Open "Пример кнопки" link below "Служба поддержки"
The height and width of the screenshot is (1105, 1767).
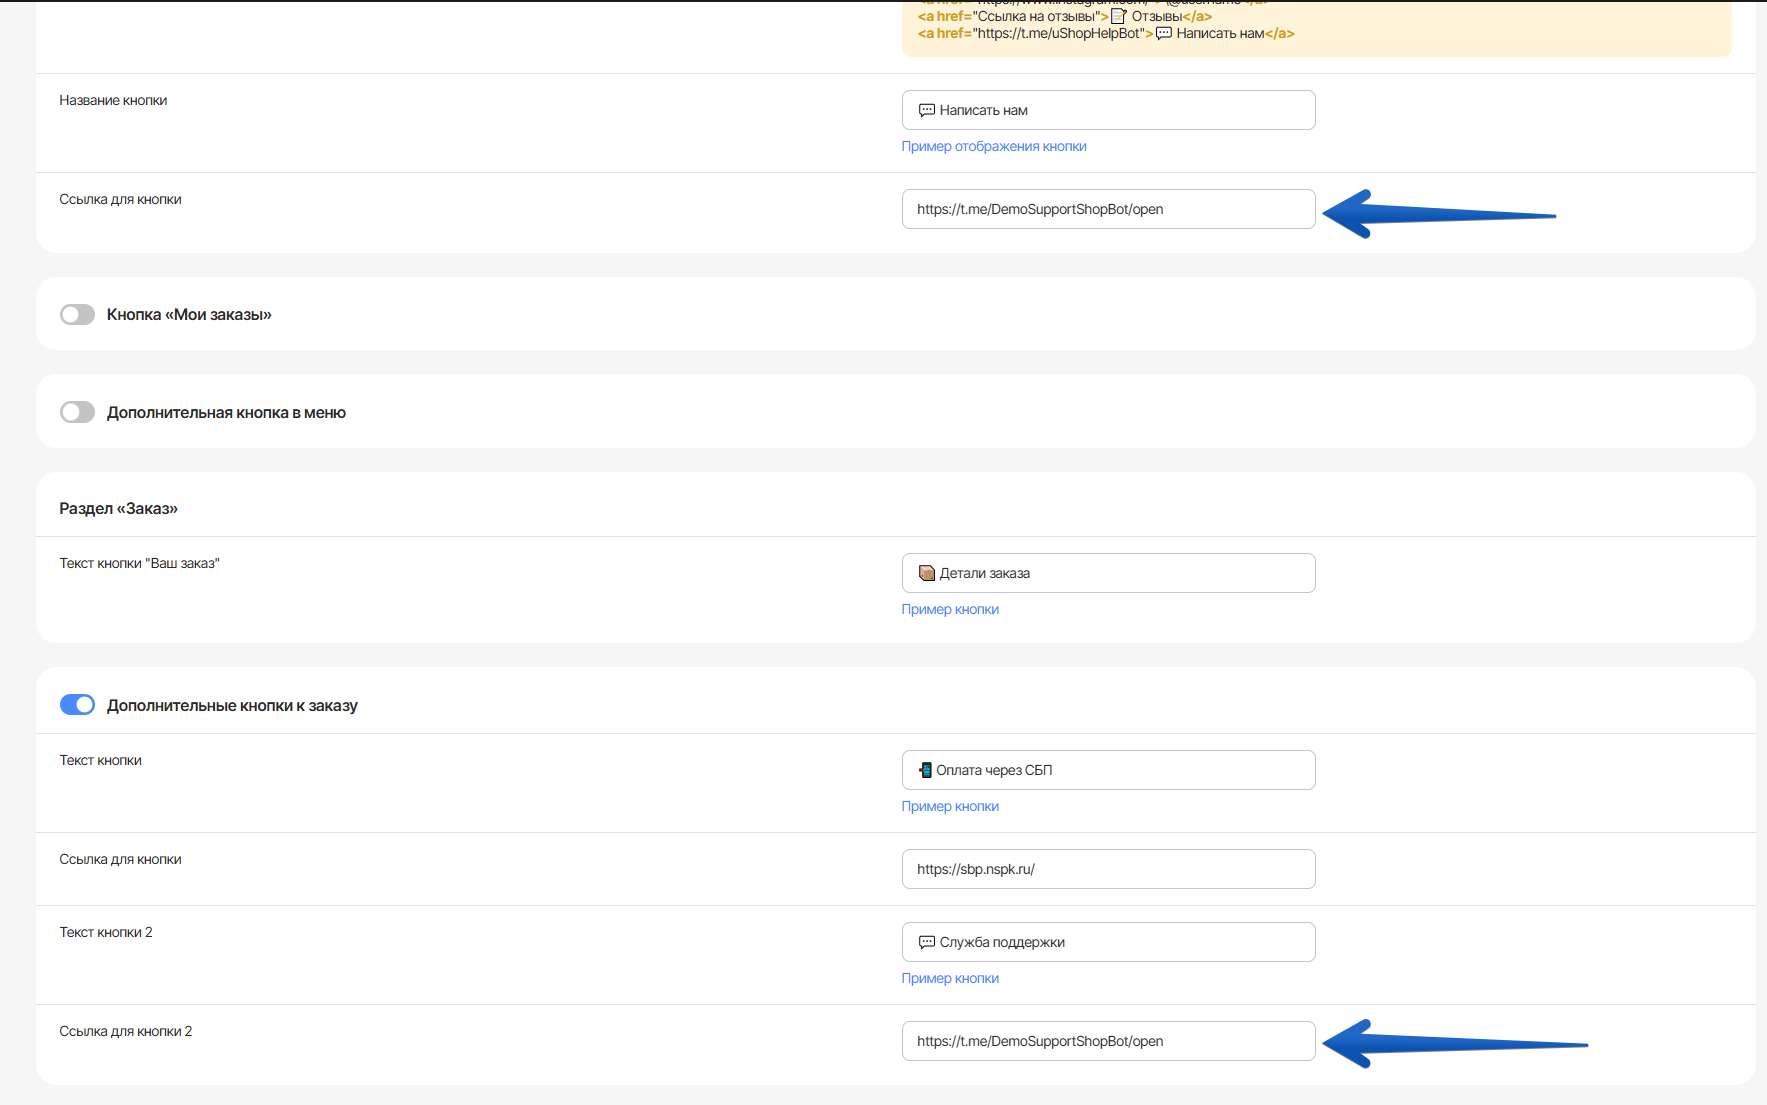pyautogui.click(x=950, y=978)
